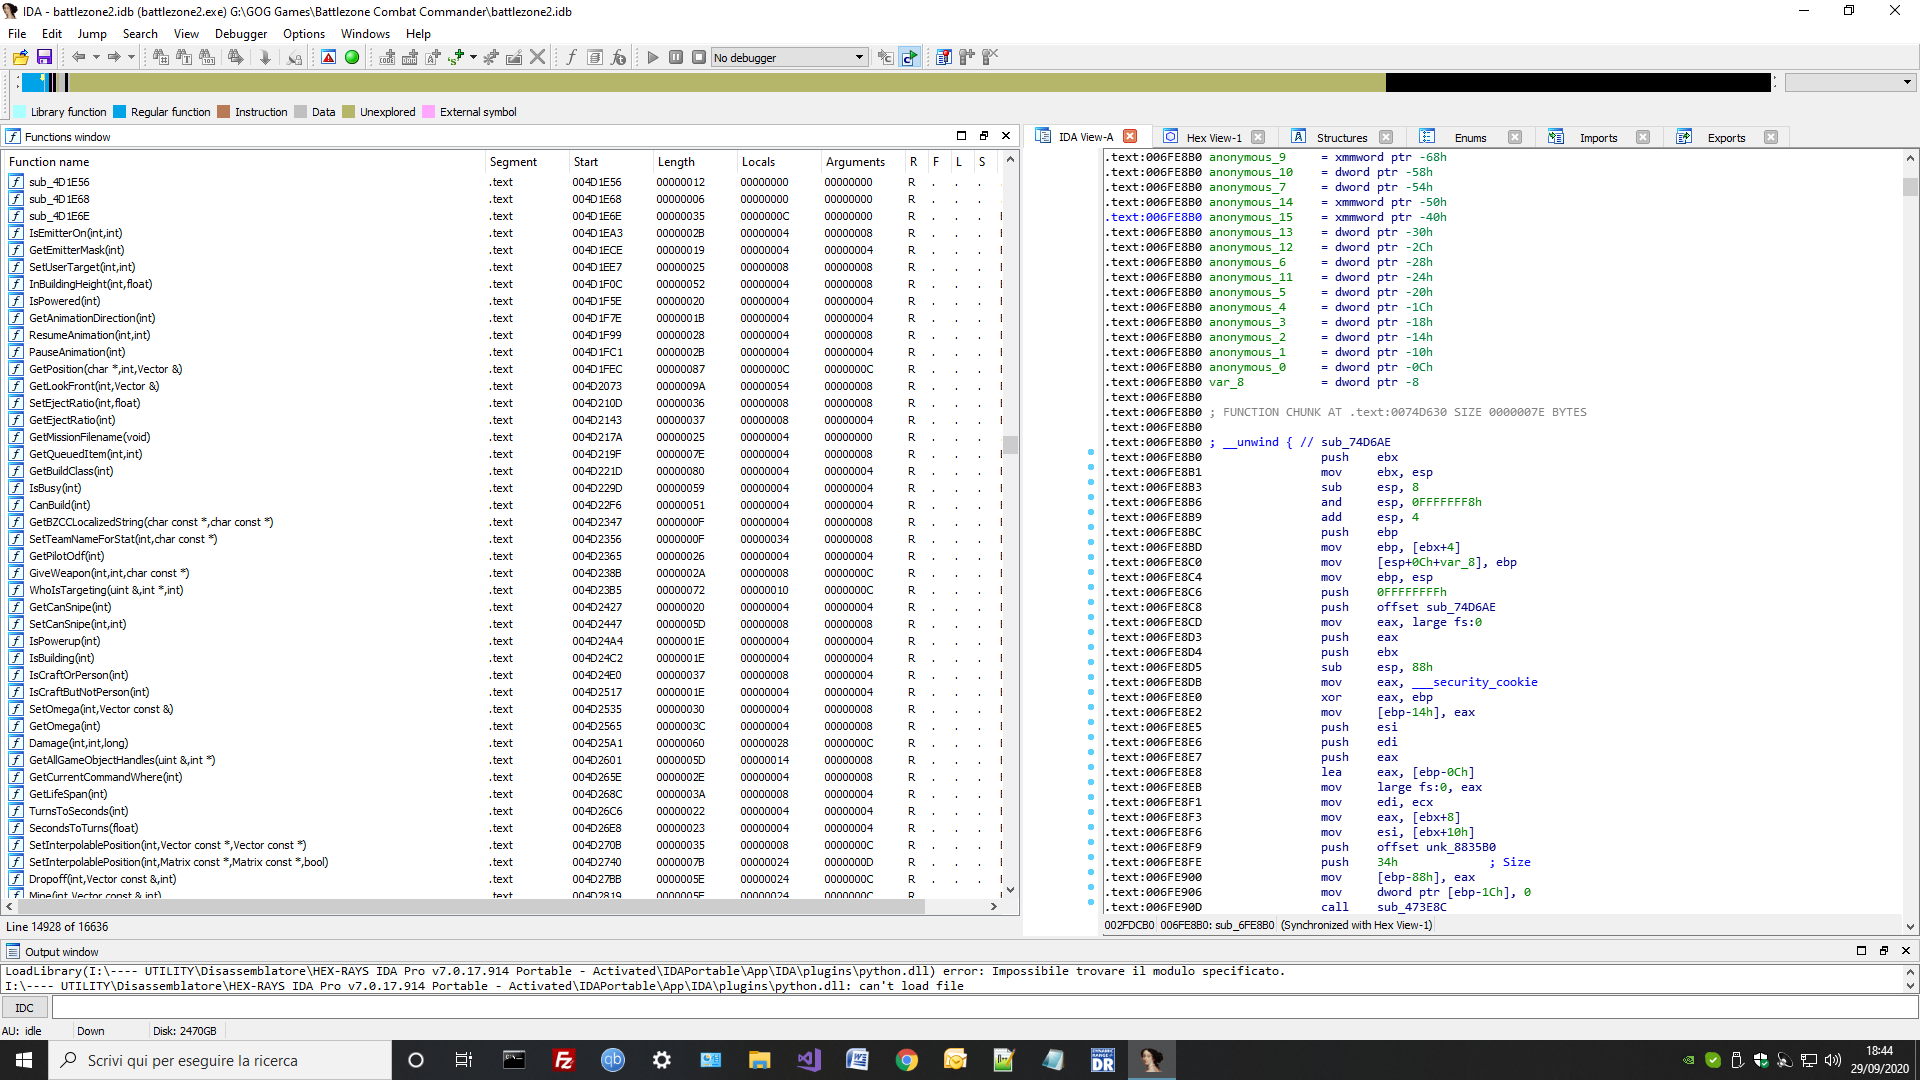Click the red warning triangle toolbar icon
This screenshot has width=1920, height=1080.
coord(328,58)
